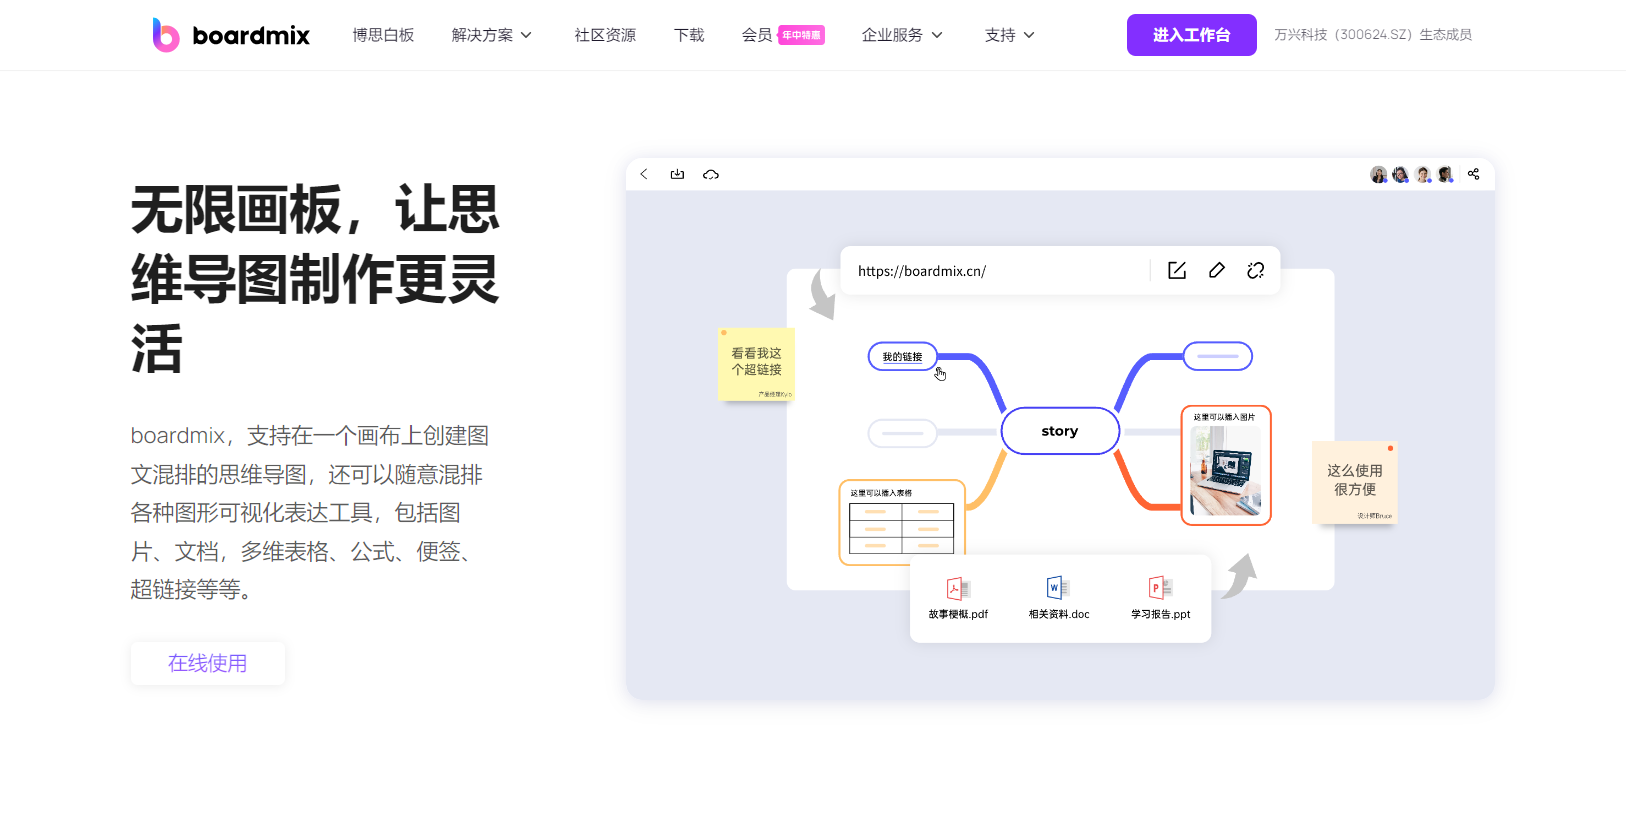This screenshot has height=820, width=1626.
Task: Click the 万兴科技 生态成员 link
Action: [x=1373, y=35]
